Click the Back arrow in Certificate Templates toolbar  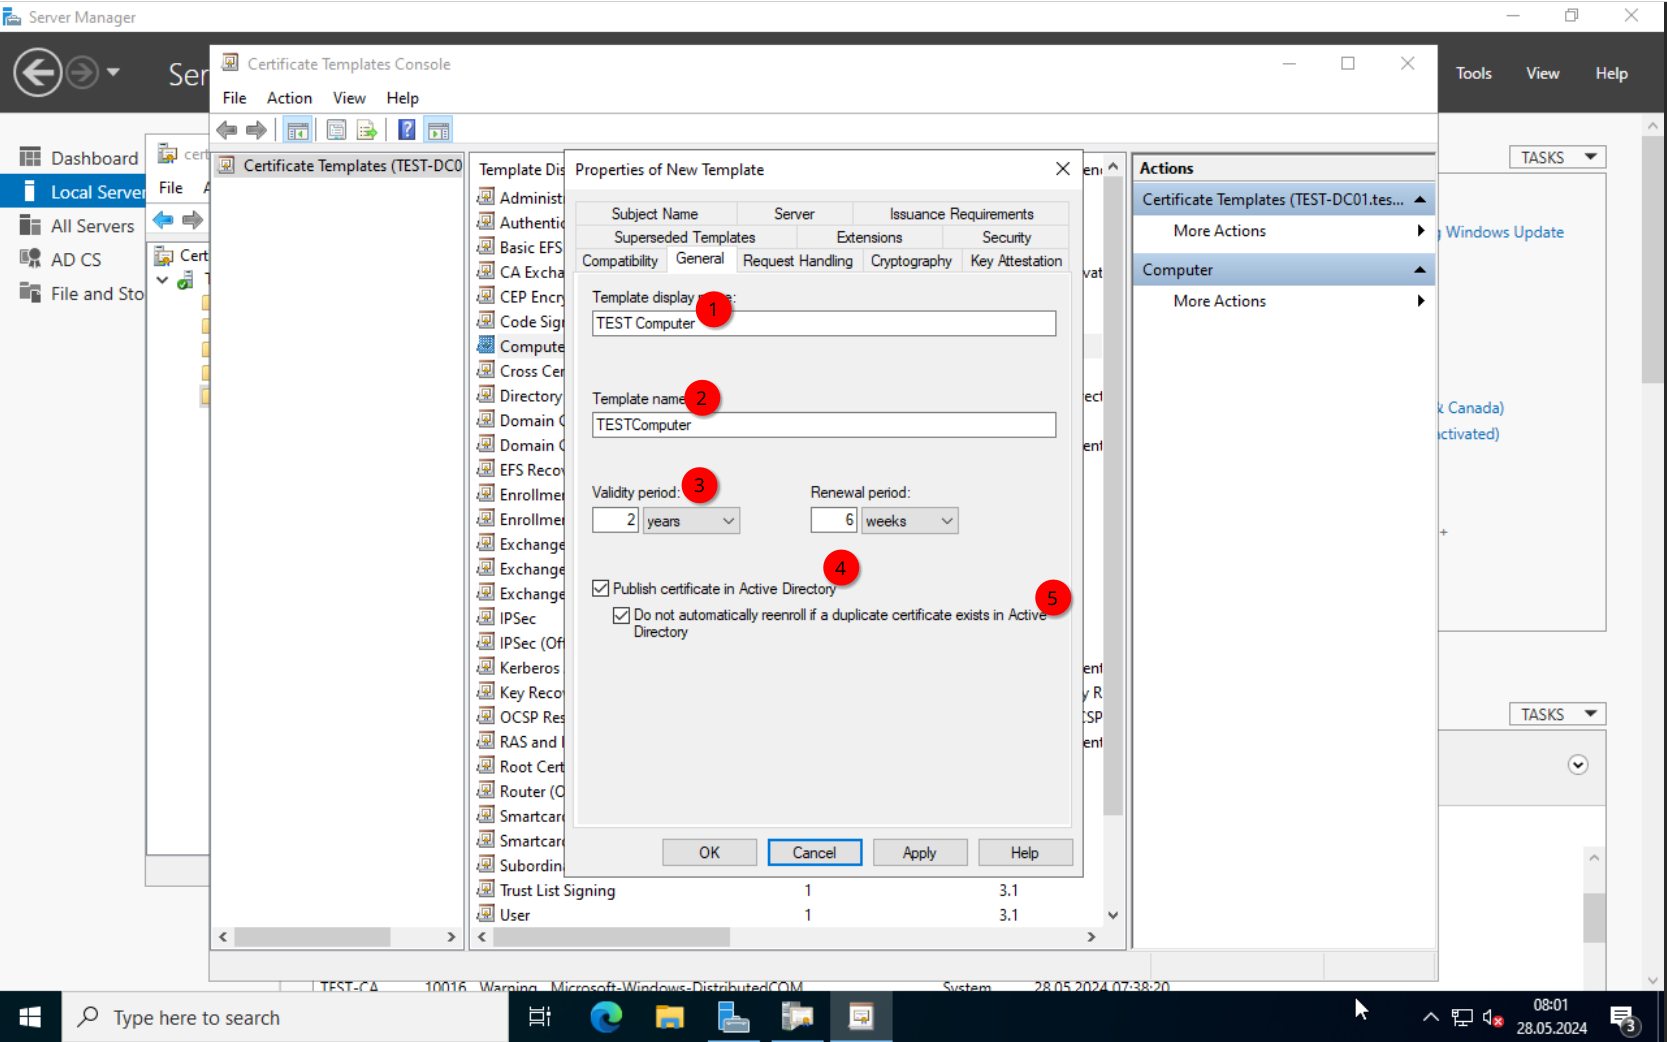click(227, 130)
